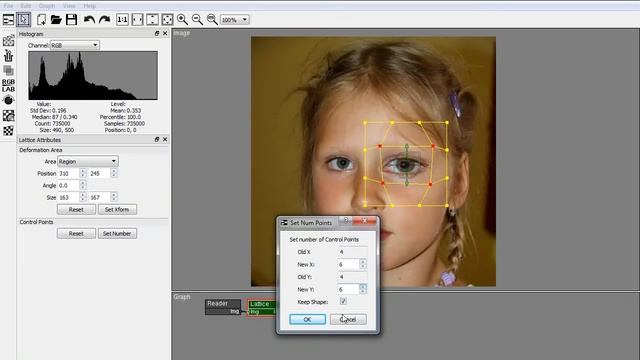Screen dimensions: 640x360
Task: Undo the last action
Action: (89, 20)
